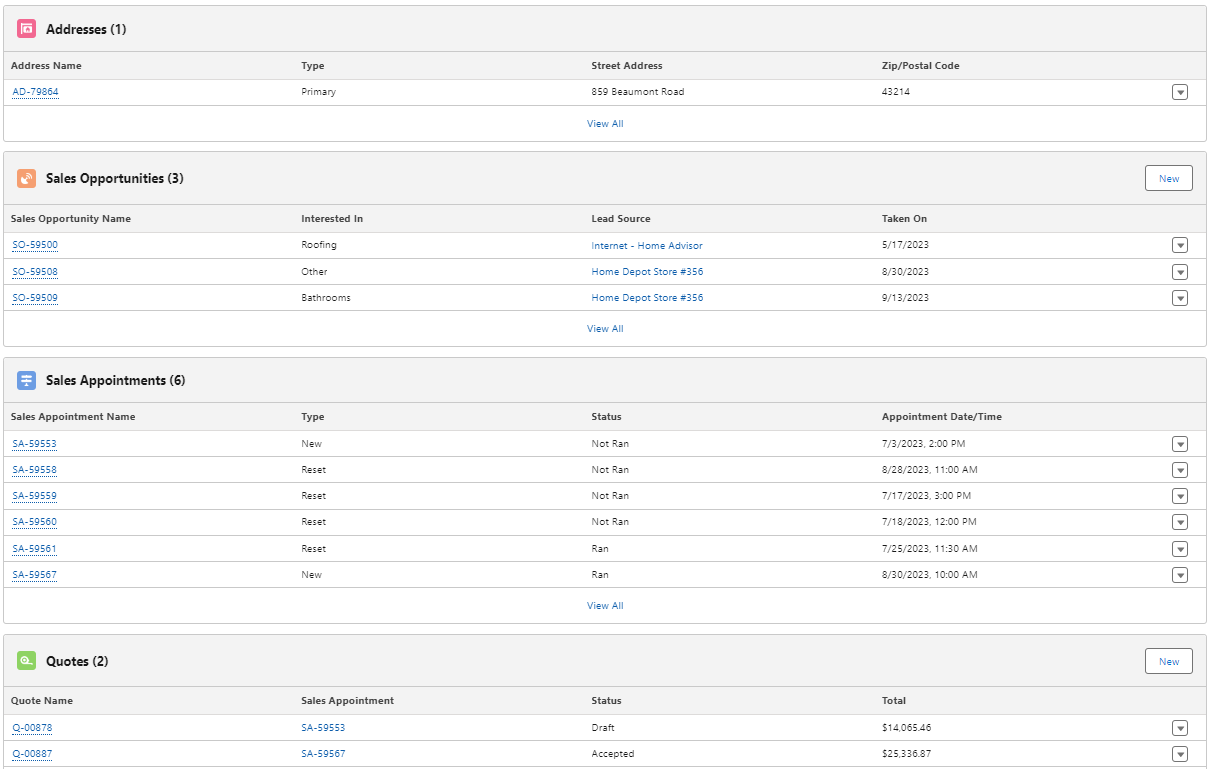
Task: Open quote Q-00887
Action: point(32,753)
